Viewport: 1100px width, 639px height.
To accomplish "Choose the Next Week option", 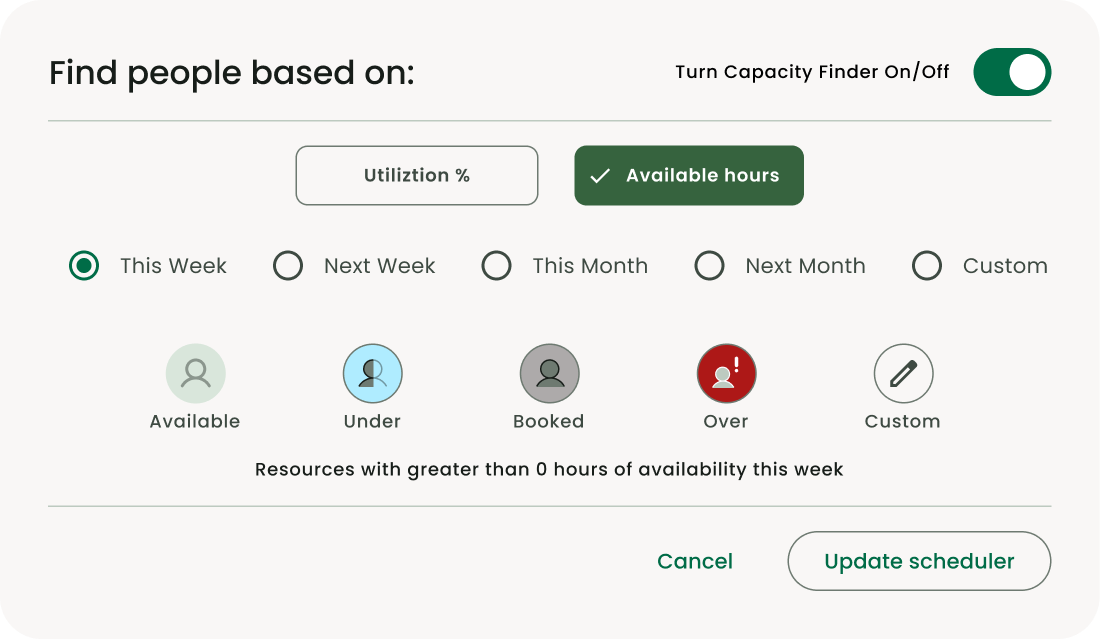I will click(x=288, y=265).
